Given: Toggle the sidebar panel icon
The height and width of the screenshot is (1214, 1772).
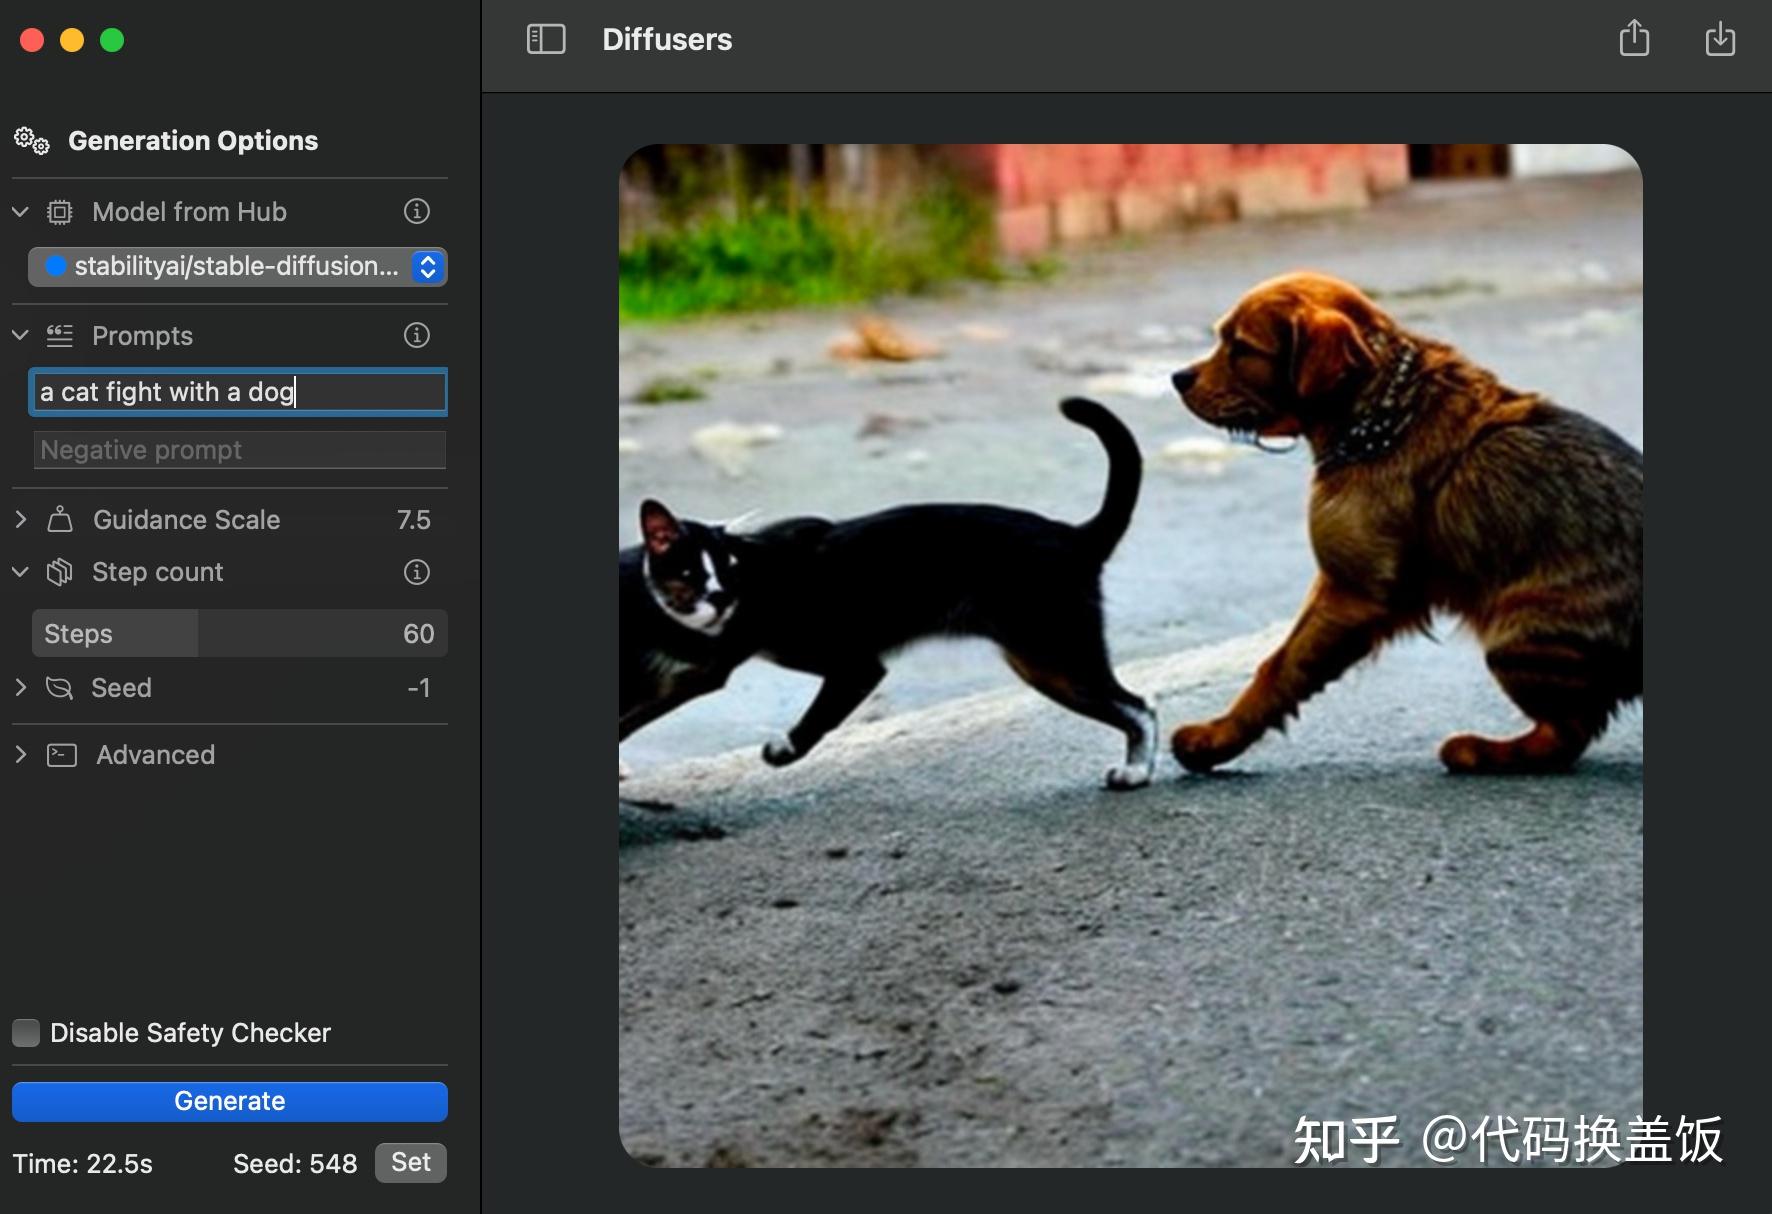Looking at the screenshot, I should click(546, 39).
